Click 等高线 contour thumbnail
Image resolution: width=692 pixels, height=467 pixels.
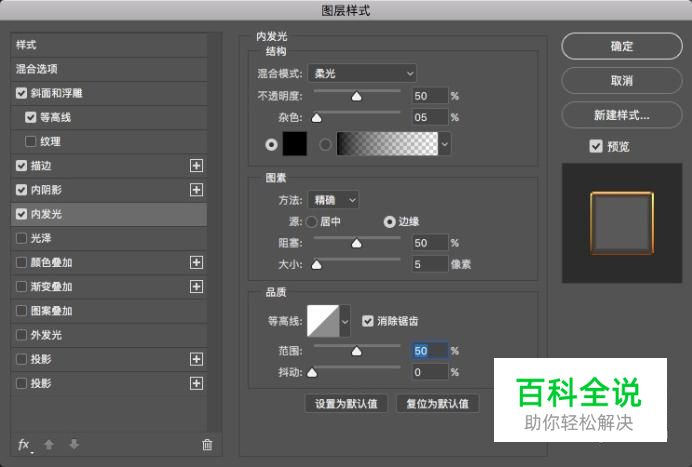pyautogui.click(x=323, y=321)
